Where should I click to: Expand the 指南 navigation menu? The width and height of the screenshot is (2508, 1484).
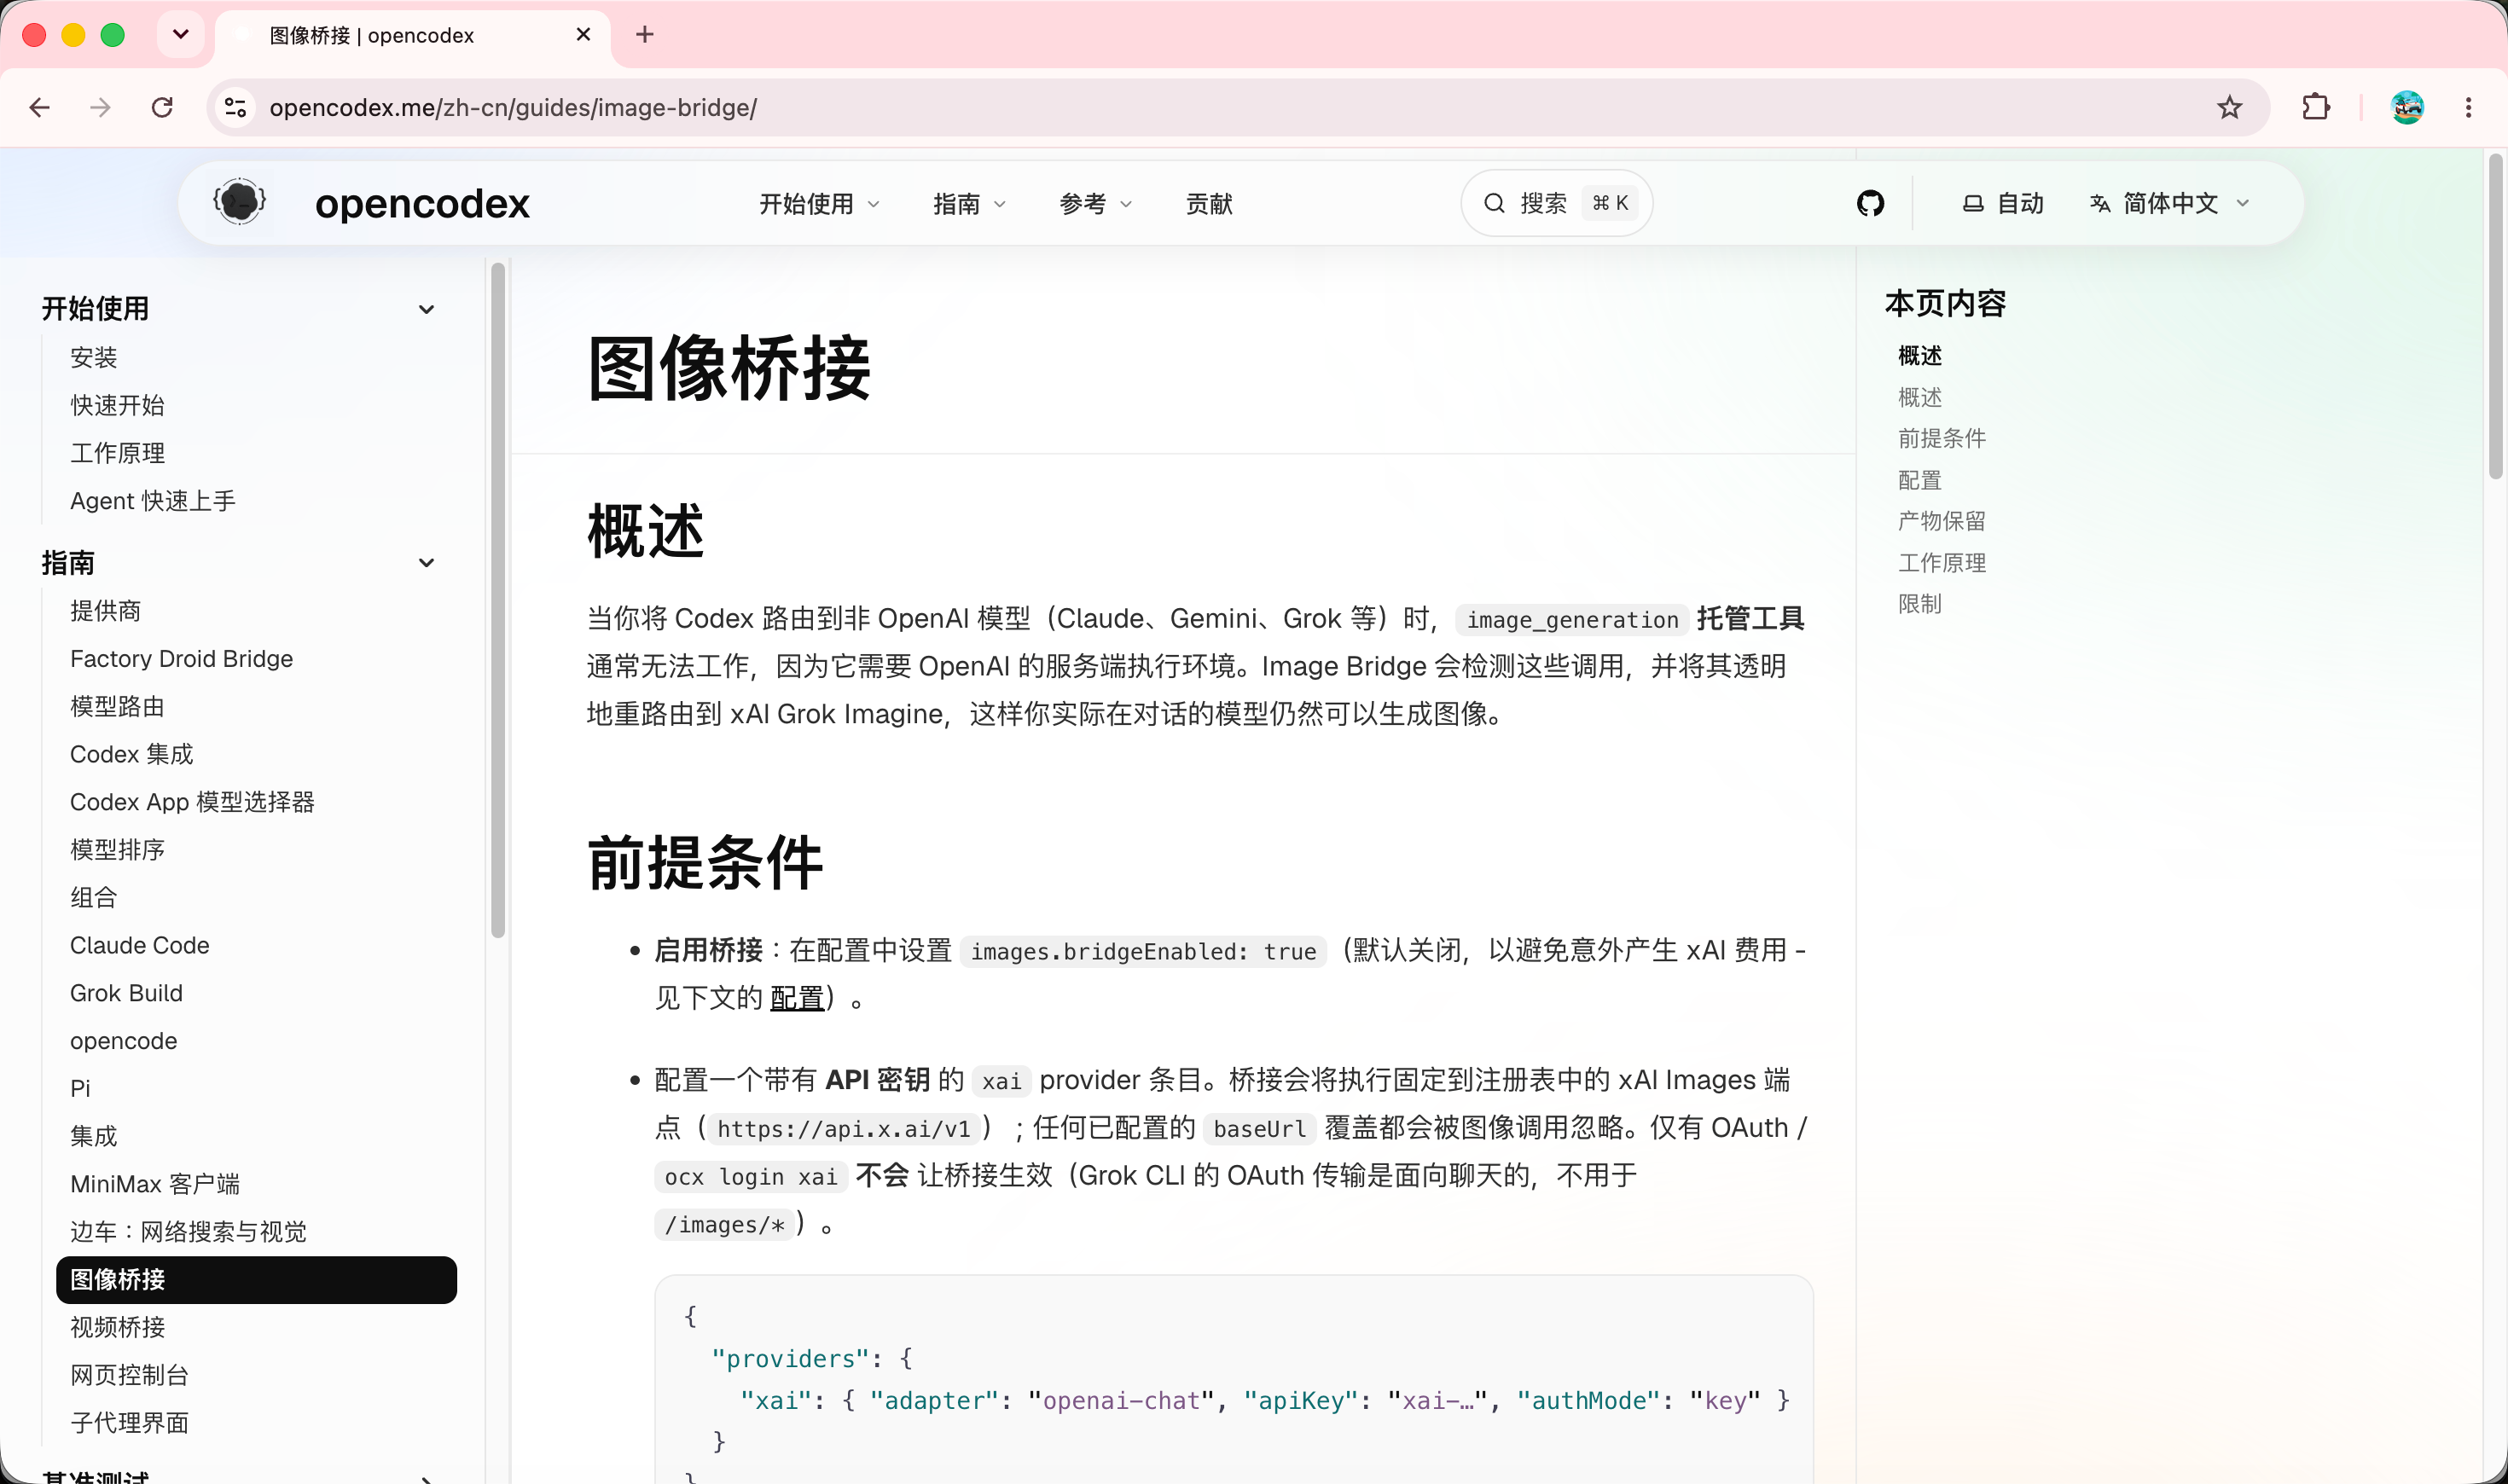tap(969, 204)
